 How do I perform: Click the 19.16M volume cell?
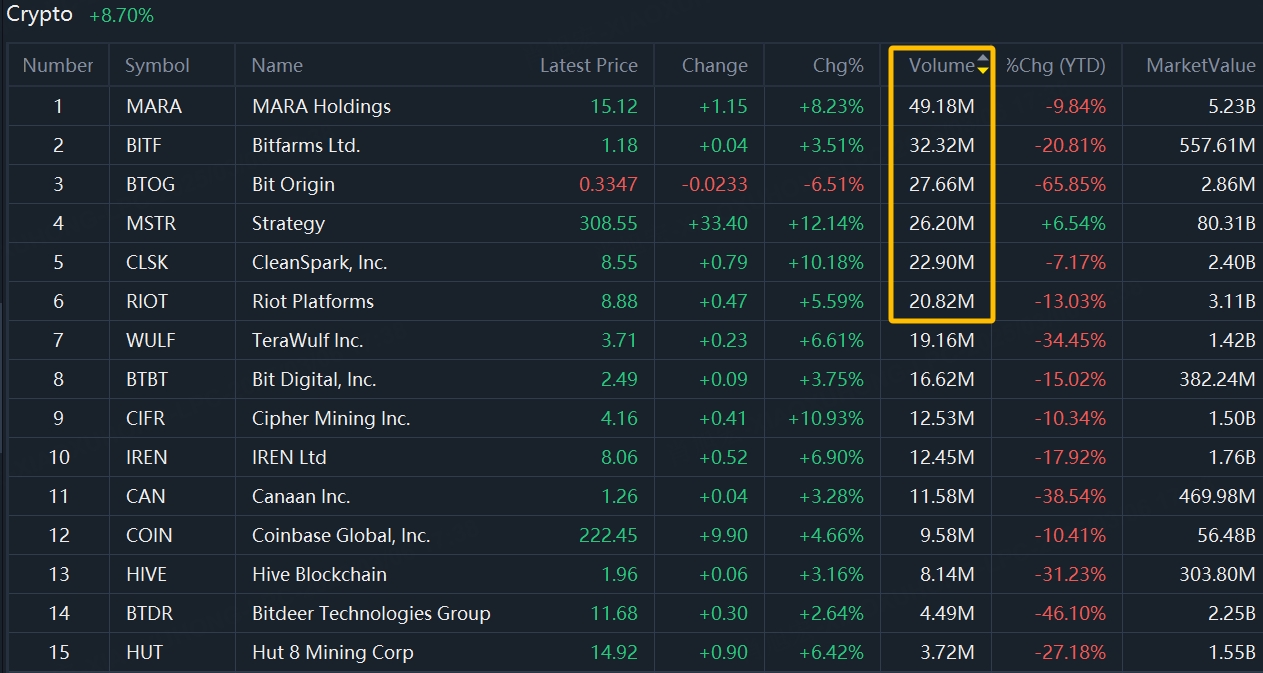(941, 340)
